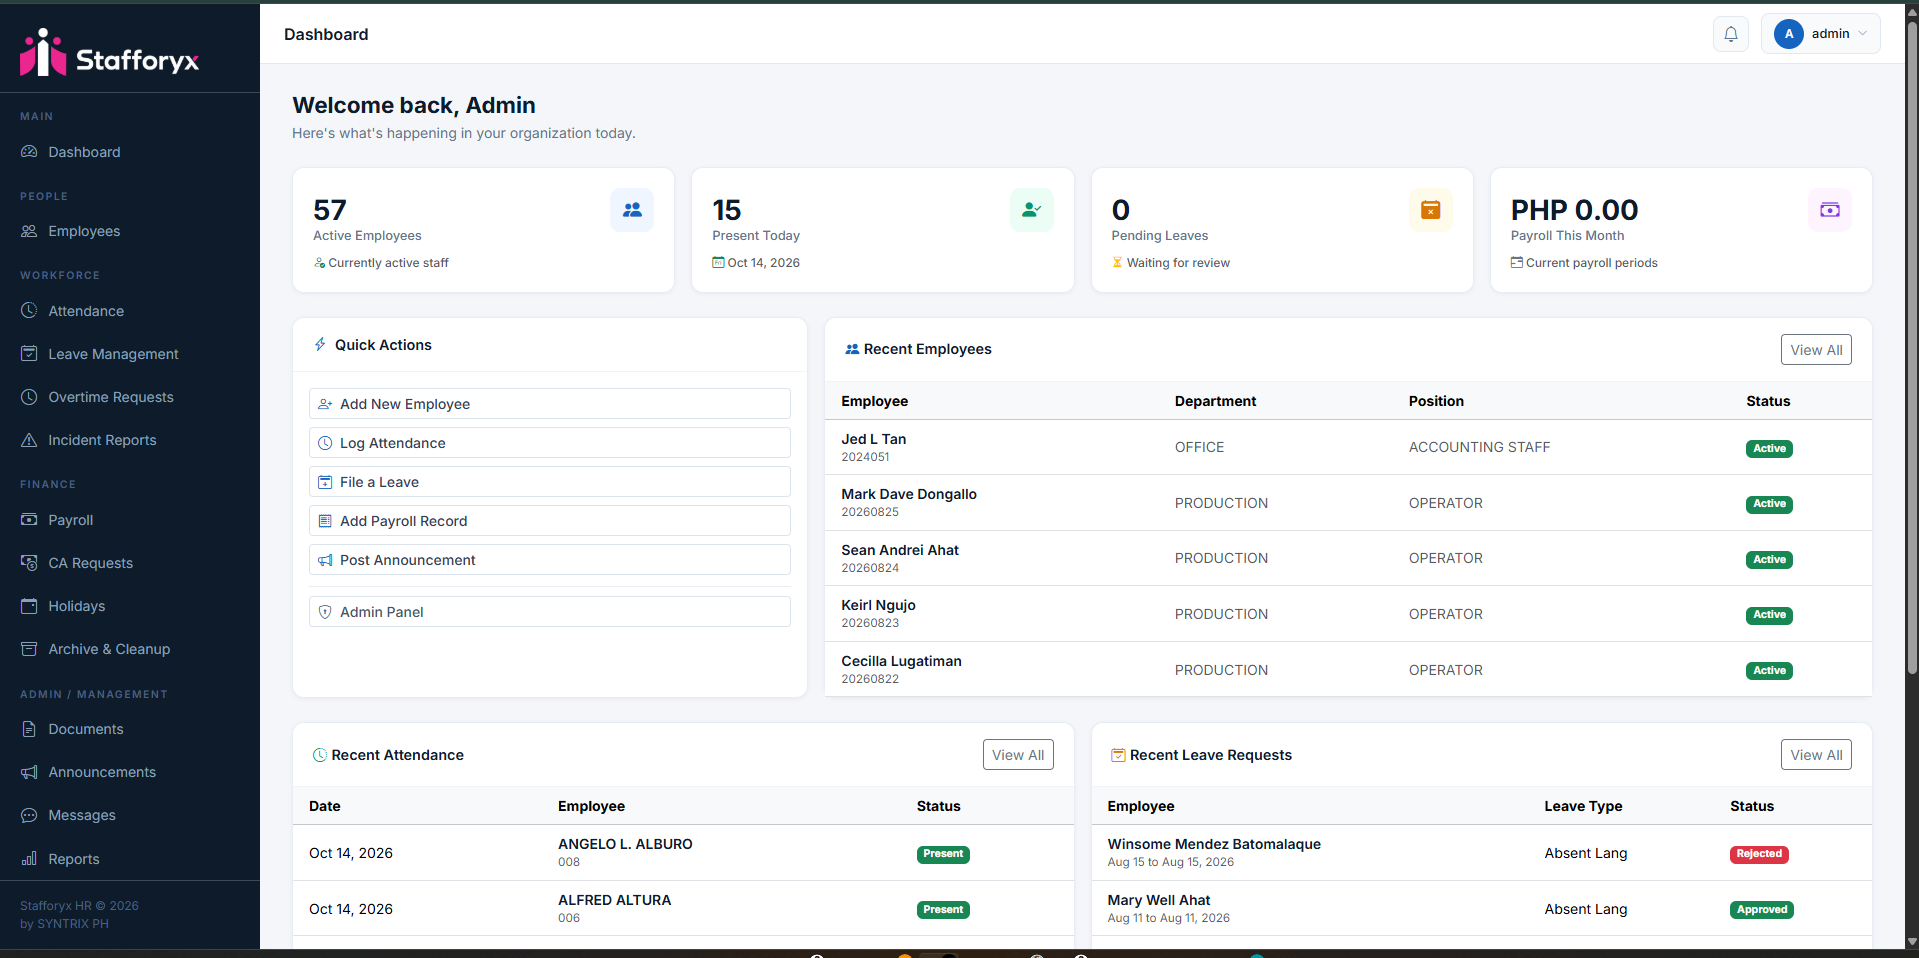
Task: Open the notifications bell
Action: (x=1730, y=34)
